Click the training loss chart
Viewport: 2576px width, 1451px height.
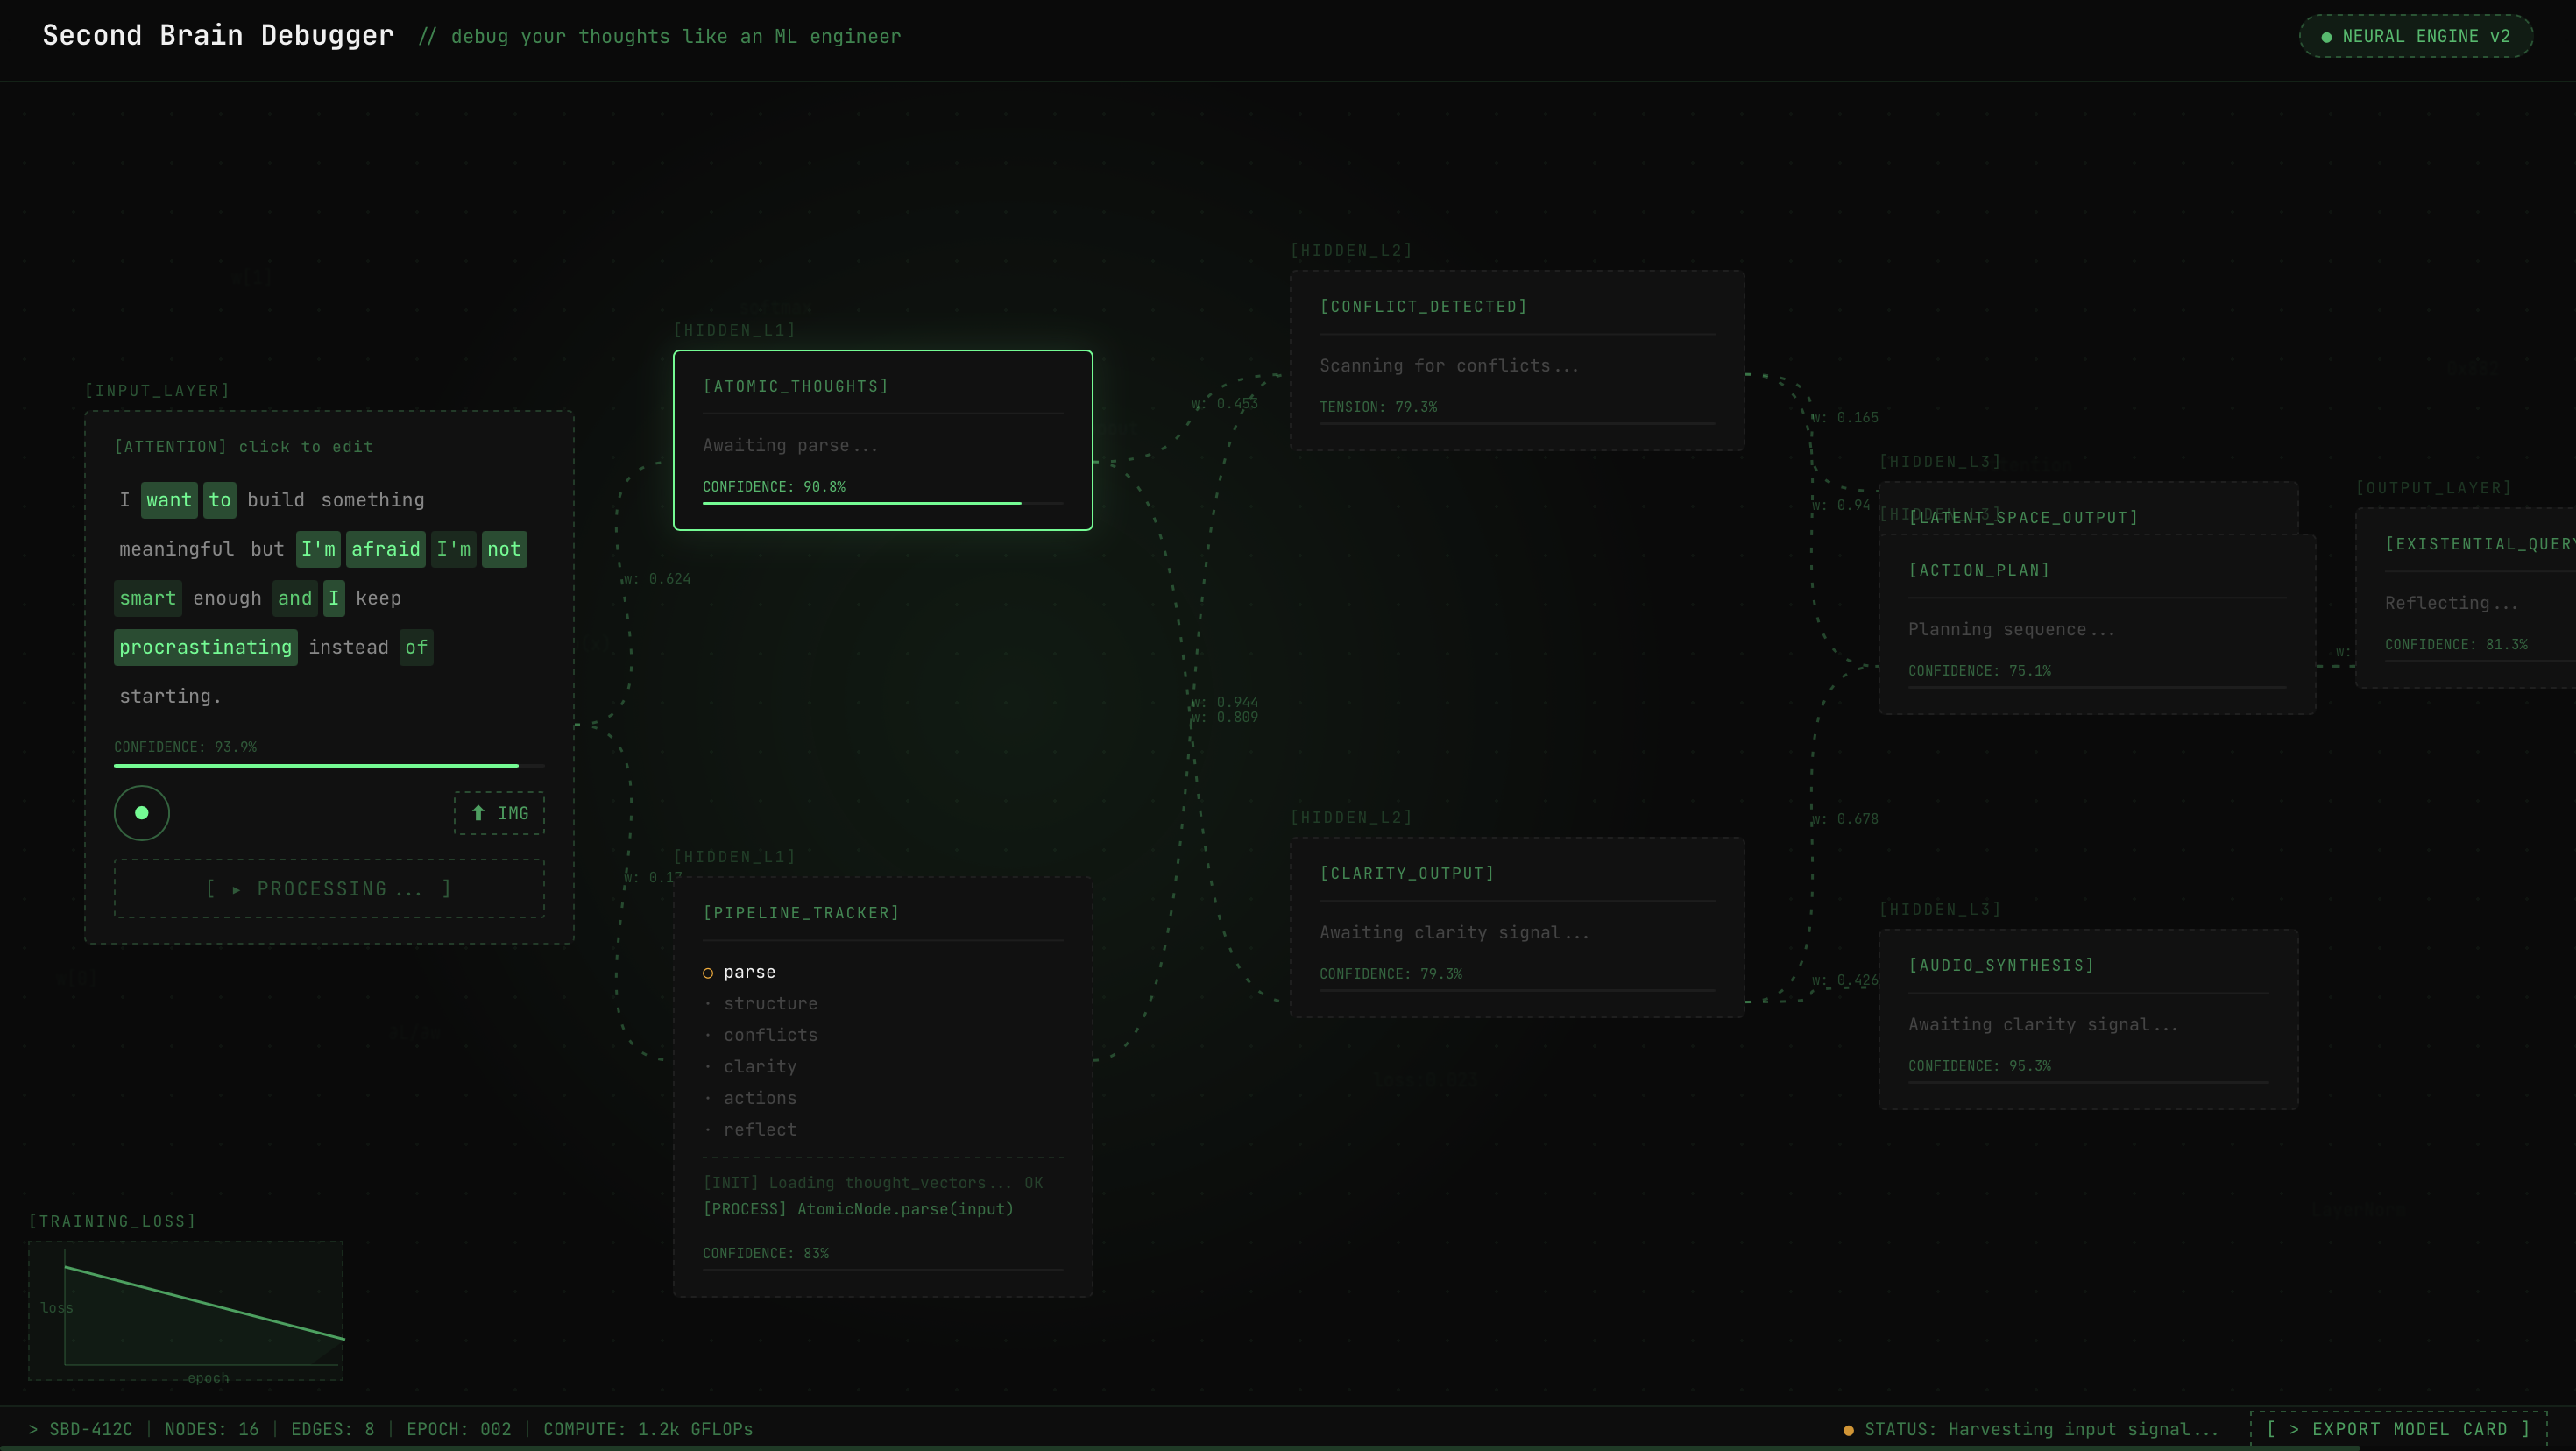pos(186,1311)
